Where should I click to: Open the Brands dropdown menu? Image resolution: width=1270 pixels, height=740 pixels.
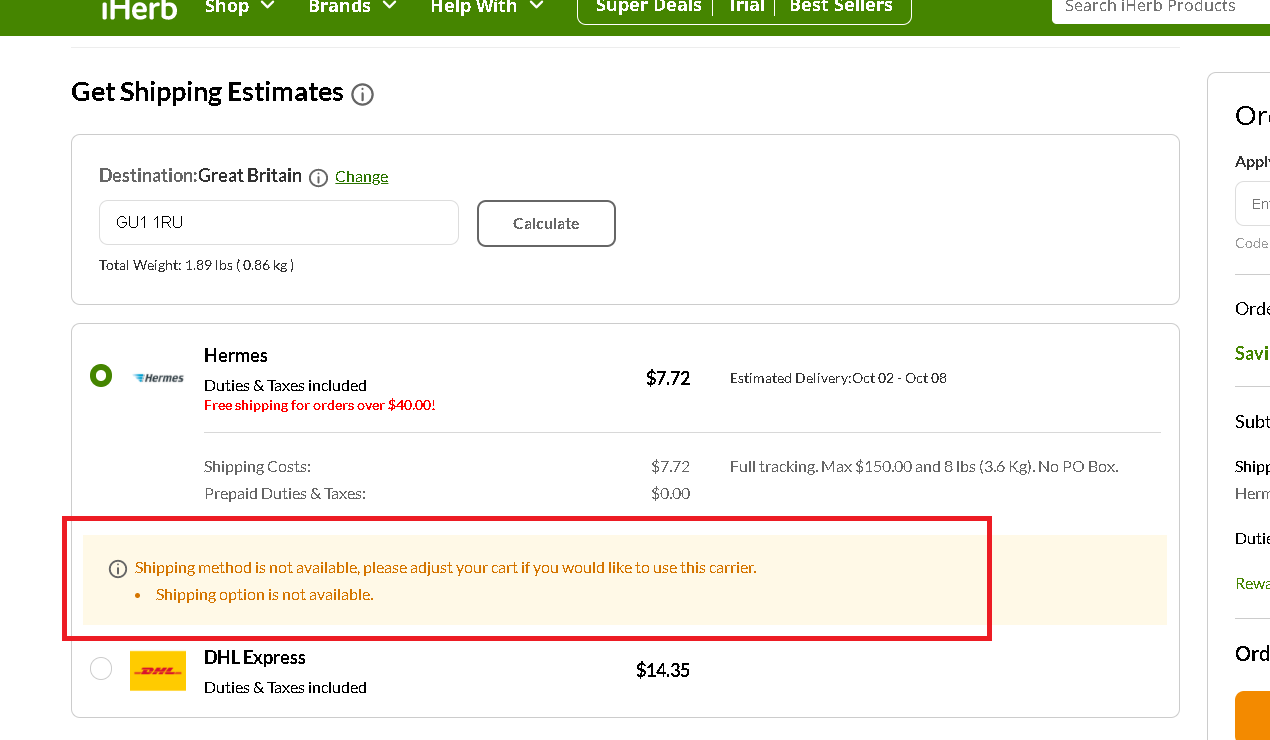352,7
